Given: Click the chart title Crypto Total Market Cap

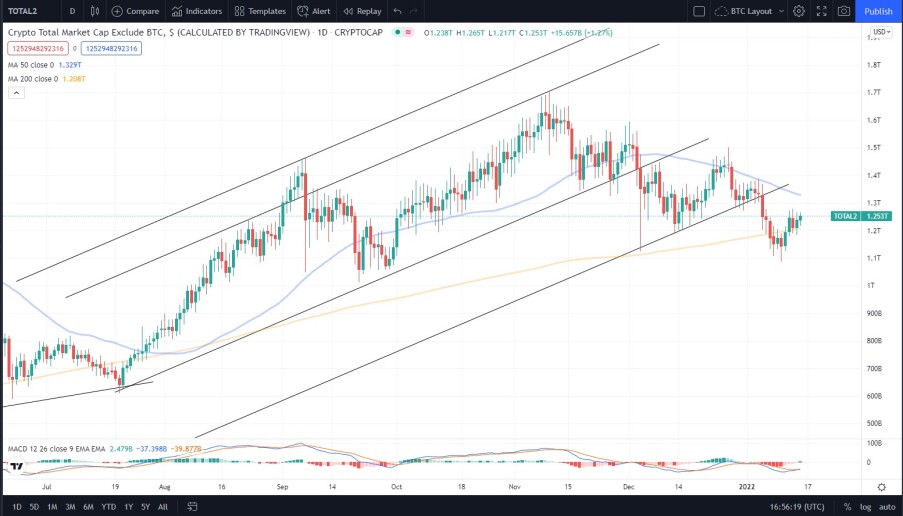Looking at the screenshot, I should point(195,32).
